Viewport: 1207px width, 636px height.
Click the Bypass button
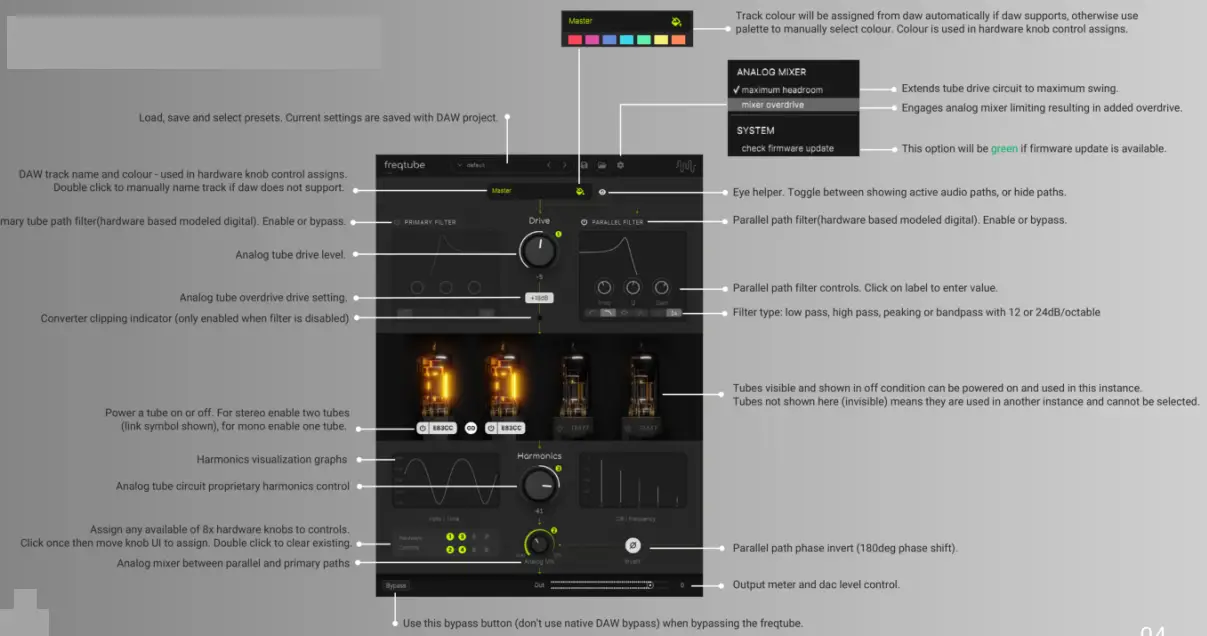coord(395,585)
